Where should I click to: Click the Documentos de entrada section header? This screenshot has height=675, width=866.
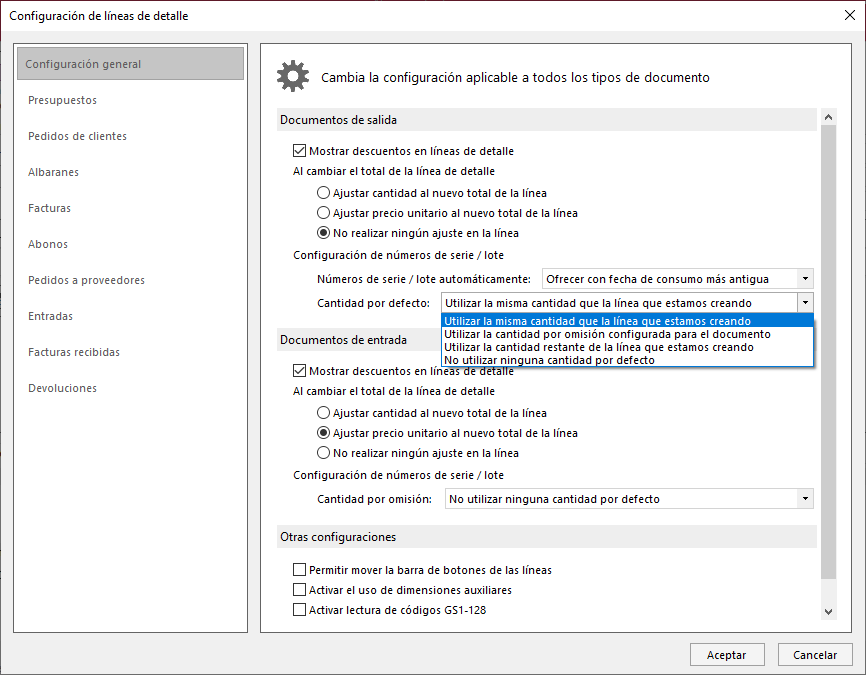click(359, 340)
